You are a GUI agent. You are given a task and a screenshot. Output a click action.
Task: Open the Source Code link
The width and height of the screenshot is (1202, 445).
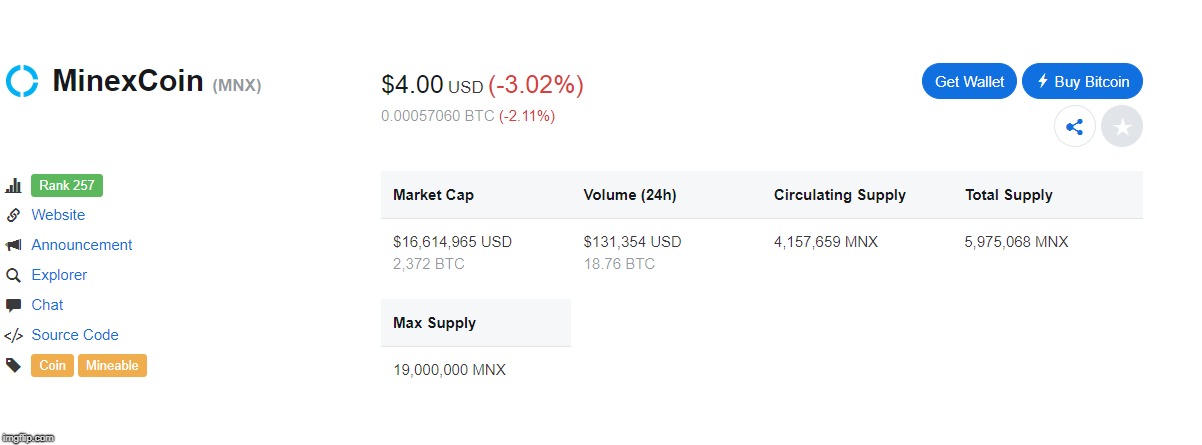pyautogui.click(x=75, y=335)
